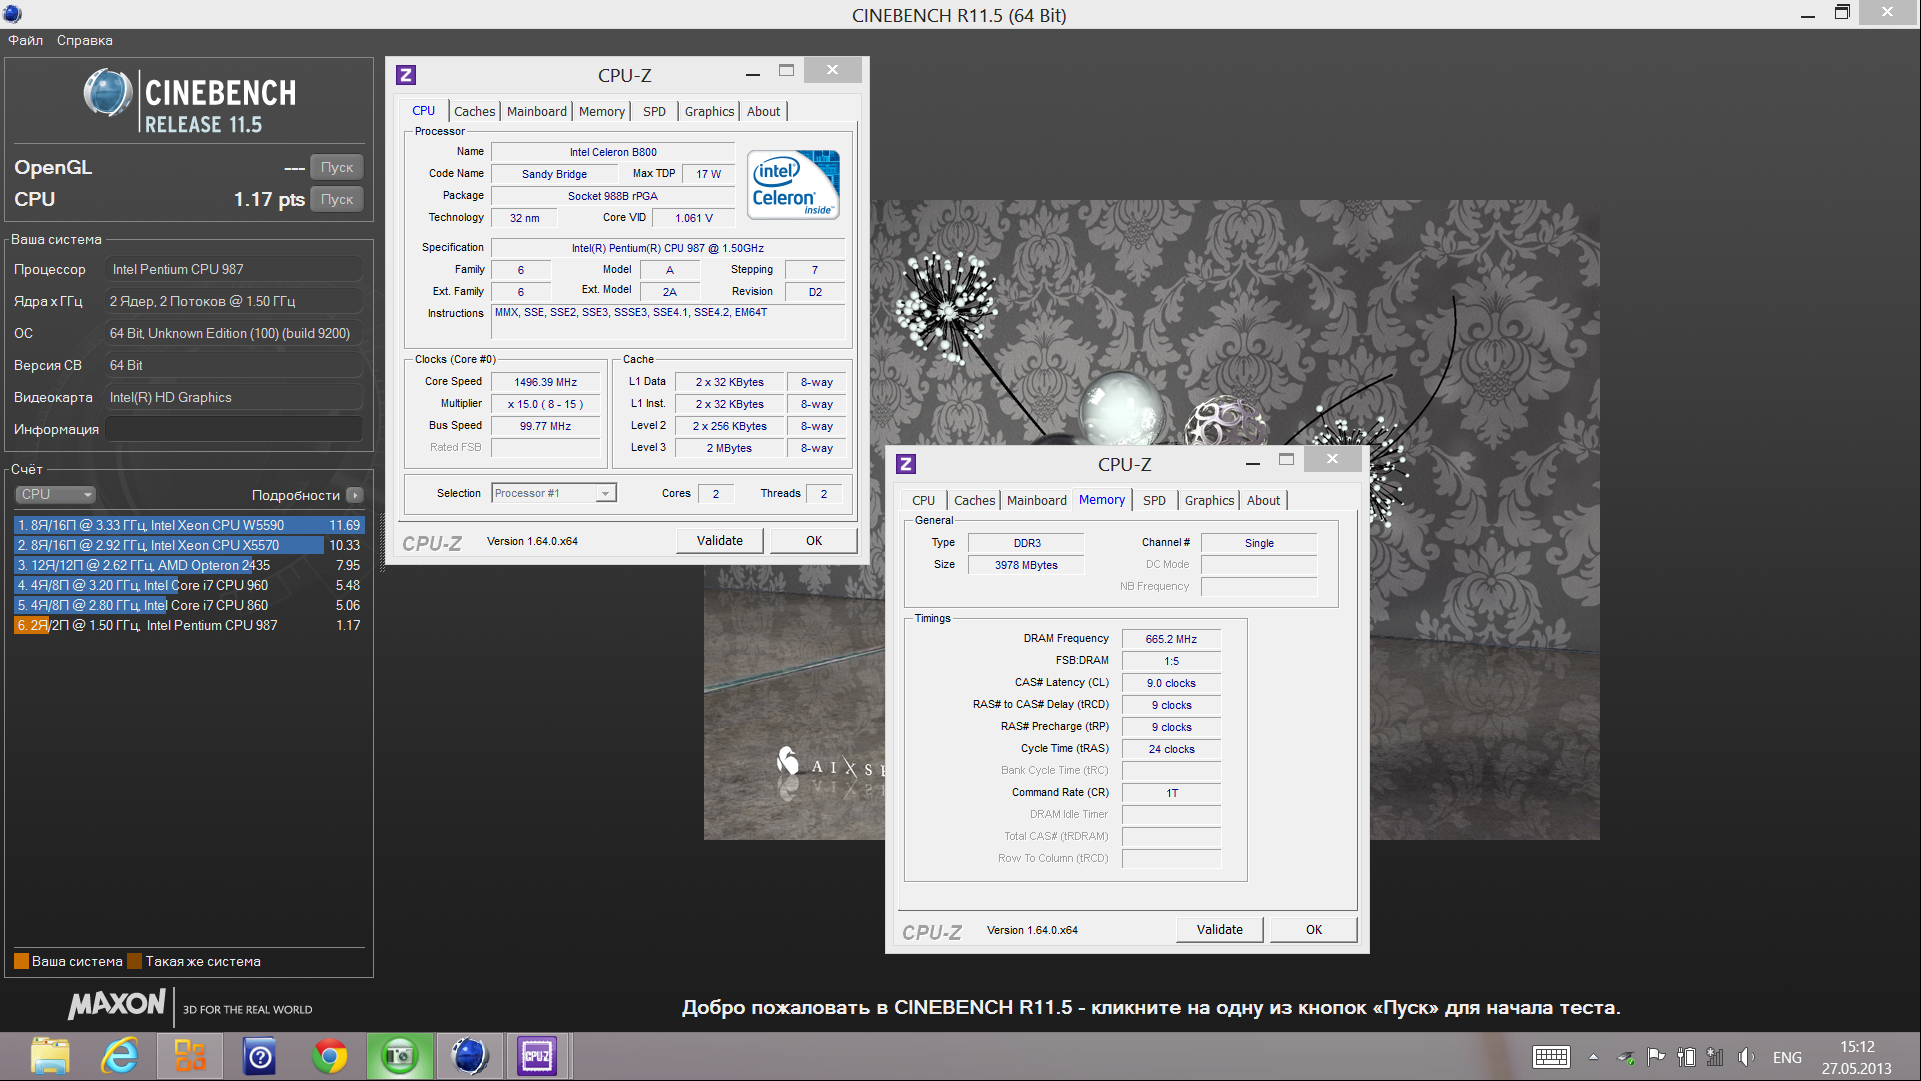Click the Z icon in CPU-Z Memory window

click(x=906, y=464)
